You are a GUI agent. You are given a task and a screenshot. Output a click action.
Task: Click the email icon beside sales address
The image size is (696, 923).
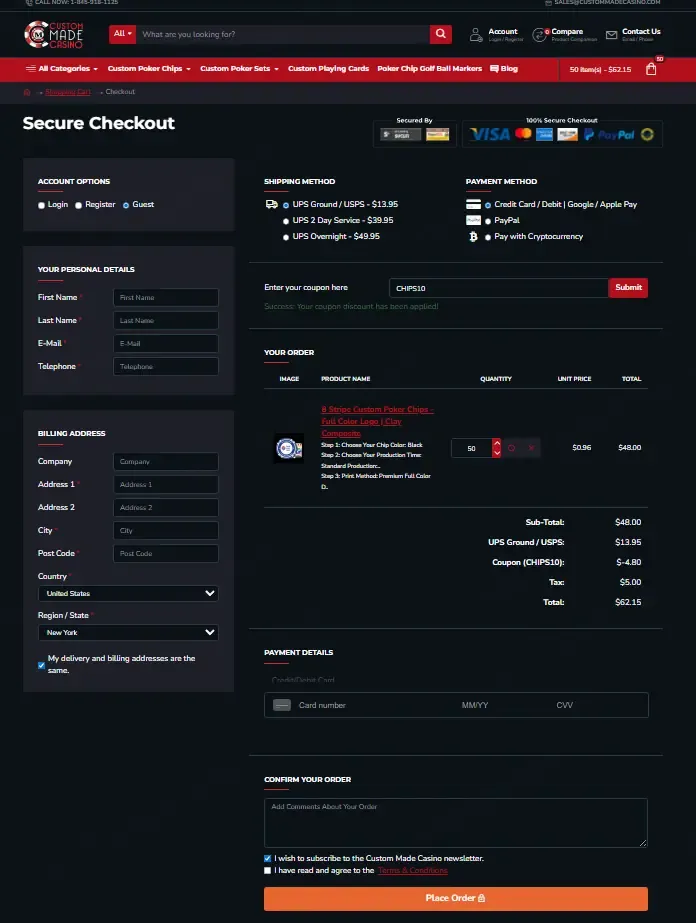point(548,2)
